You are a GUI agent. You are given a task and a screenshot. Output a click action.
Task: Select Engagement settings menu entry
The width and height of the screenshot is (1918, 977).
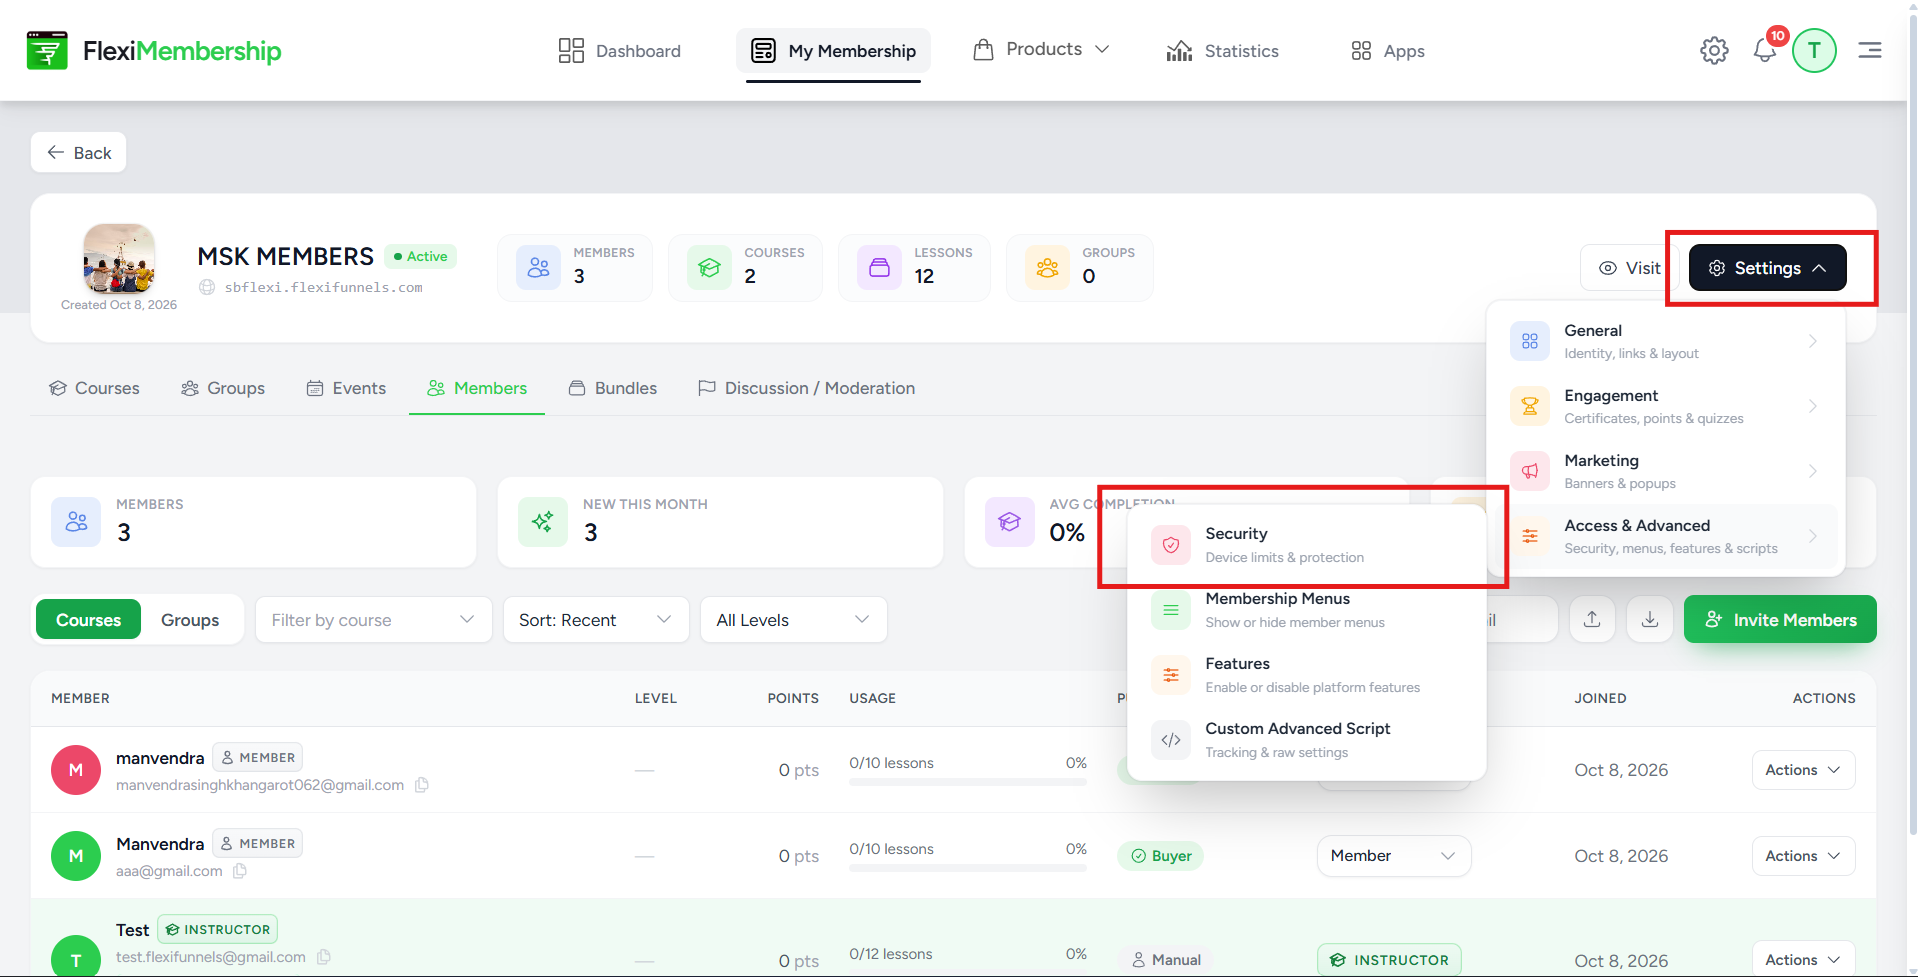point(1665,406)
